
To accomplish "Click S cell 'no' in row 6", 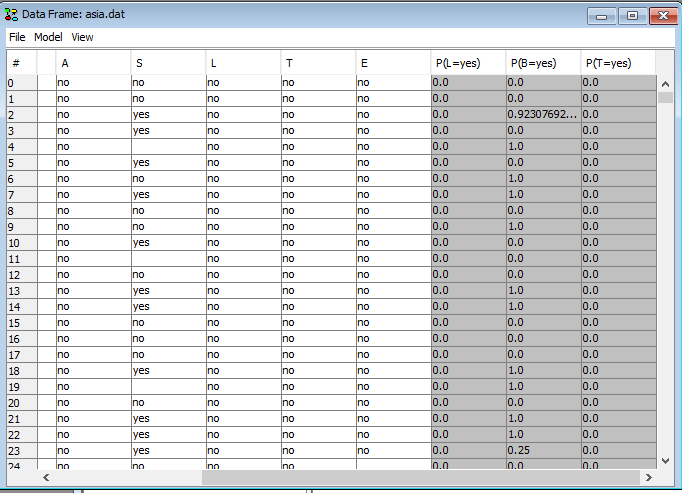I will coord(168,178).
